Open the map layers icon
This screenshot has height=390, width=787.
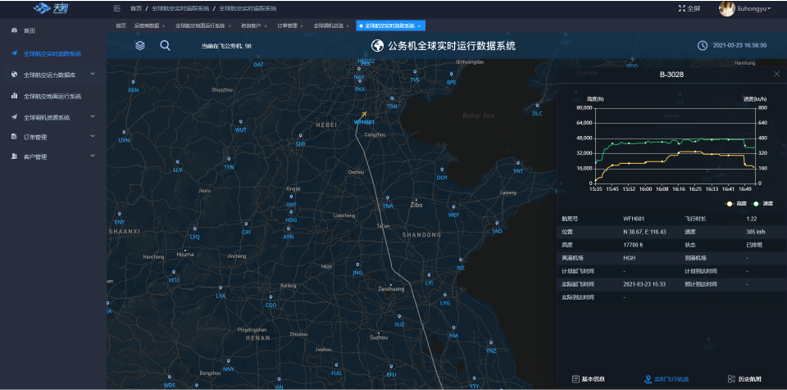[x=140, y=46]
